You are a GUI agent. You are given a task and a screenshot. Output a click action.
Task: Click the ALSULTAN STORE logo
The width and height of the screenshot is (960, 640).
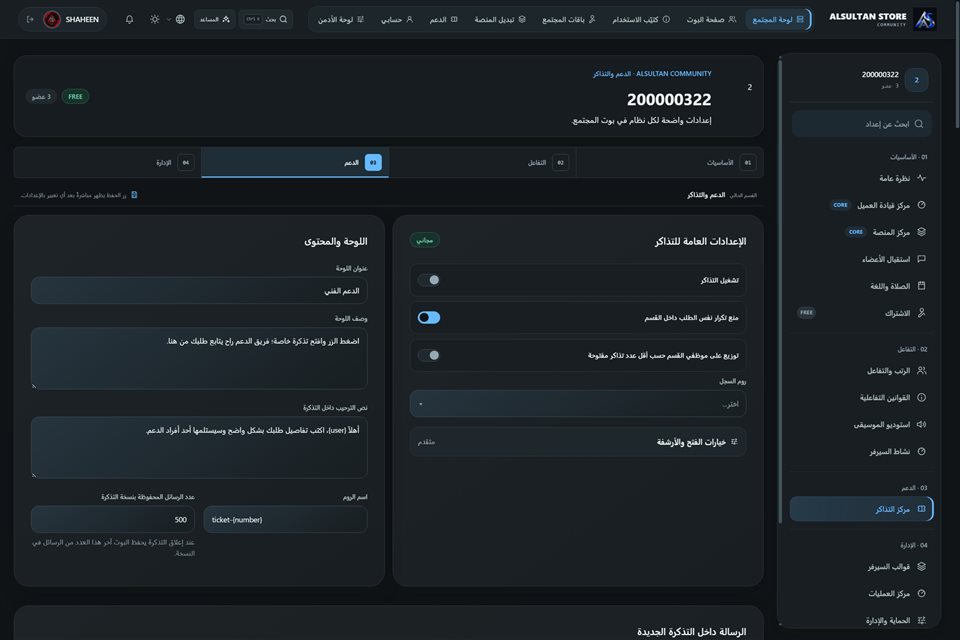pos(882,19)
